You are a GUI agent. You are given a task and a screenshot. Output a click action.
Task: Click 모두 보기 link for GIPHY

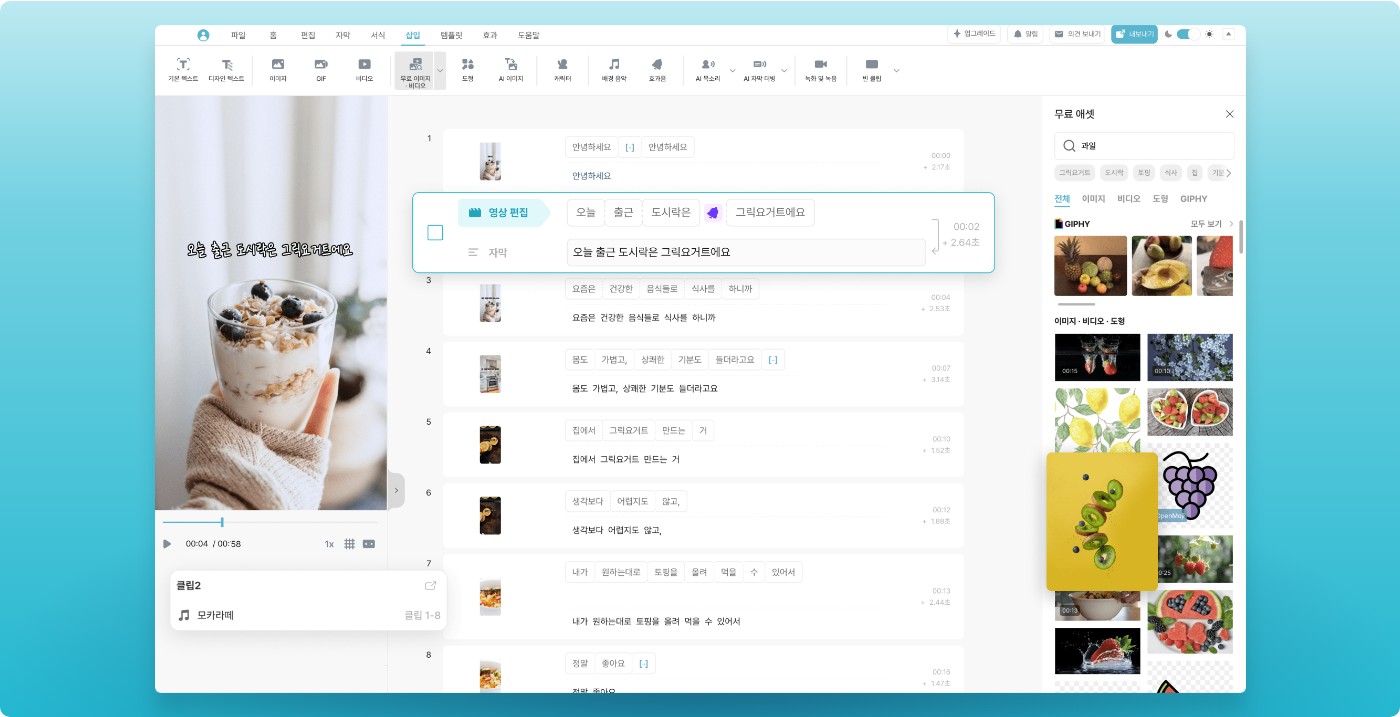(1206, 224)
